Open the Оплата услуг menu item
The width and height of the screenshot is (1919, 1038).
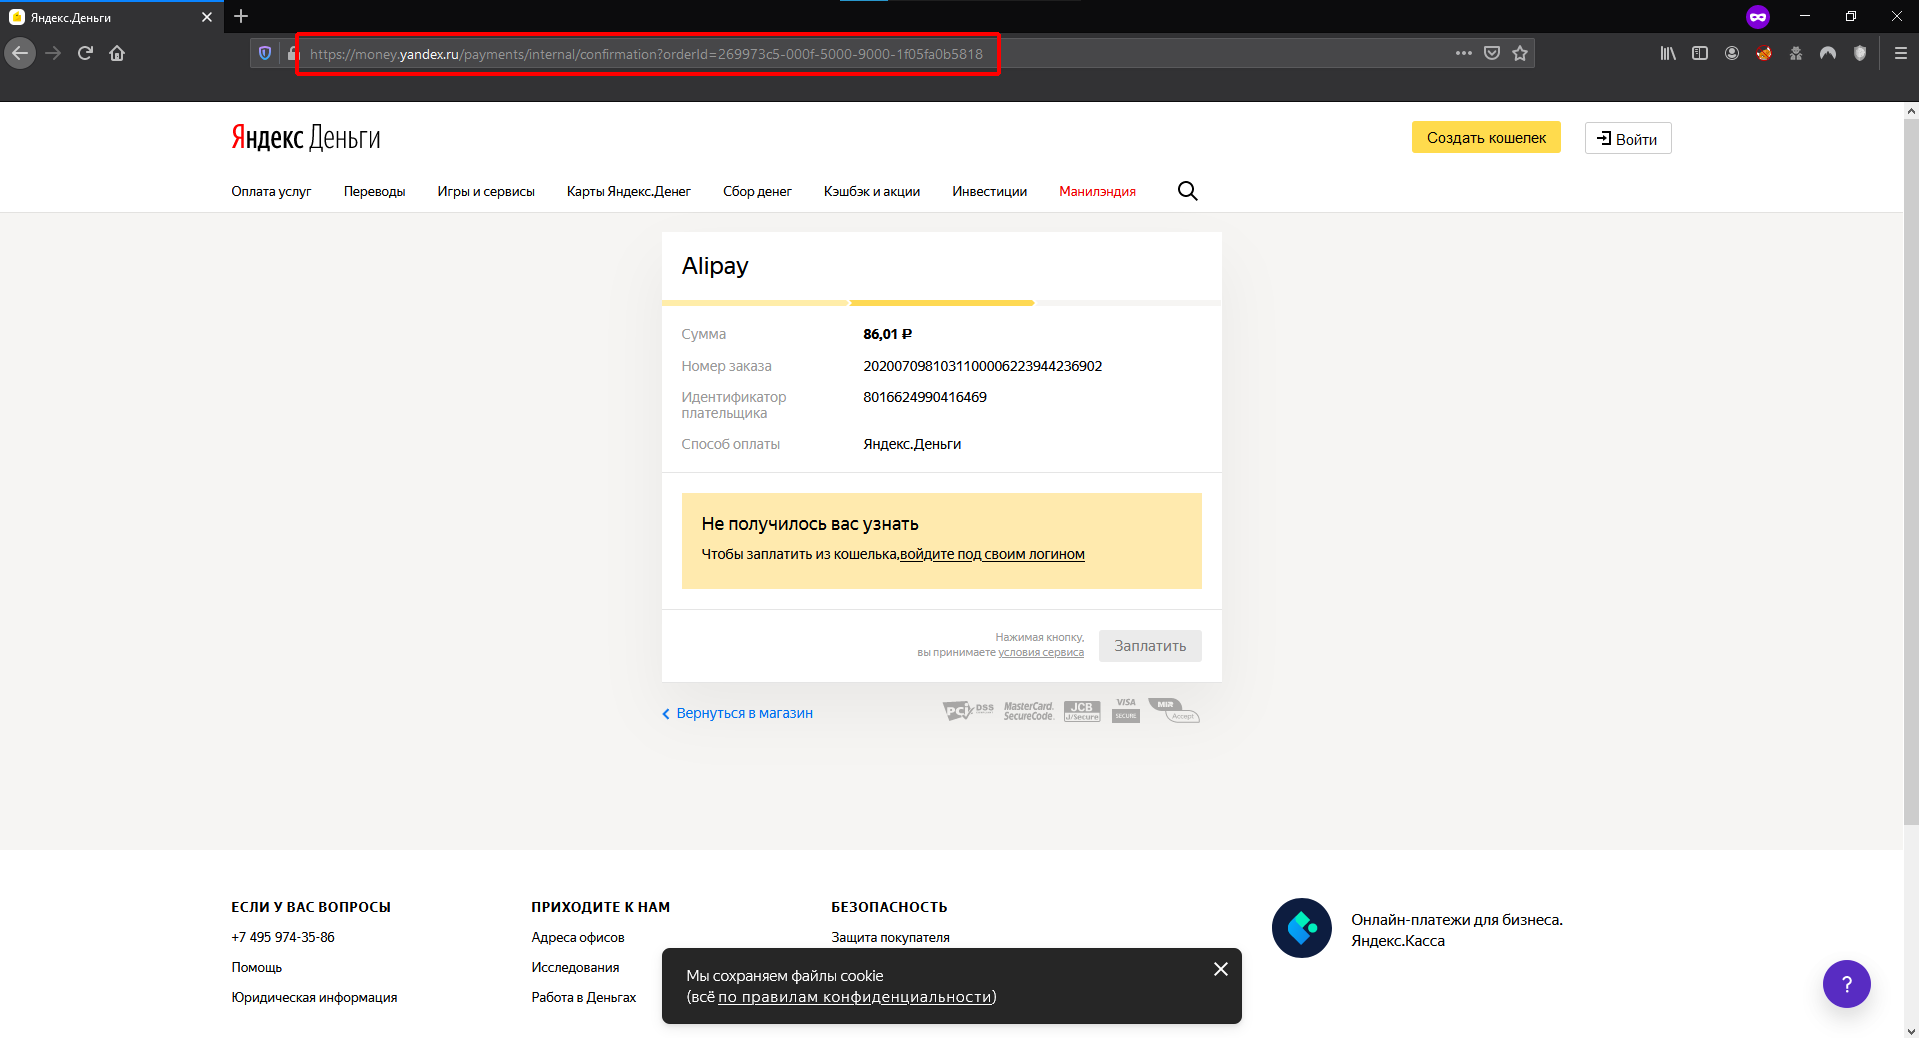pyautogui.click(x=271, y=191)
